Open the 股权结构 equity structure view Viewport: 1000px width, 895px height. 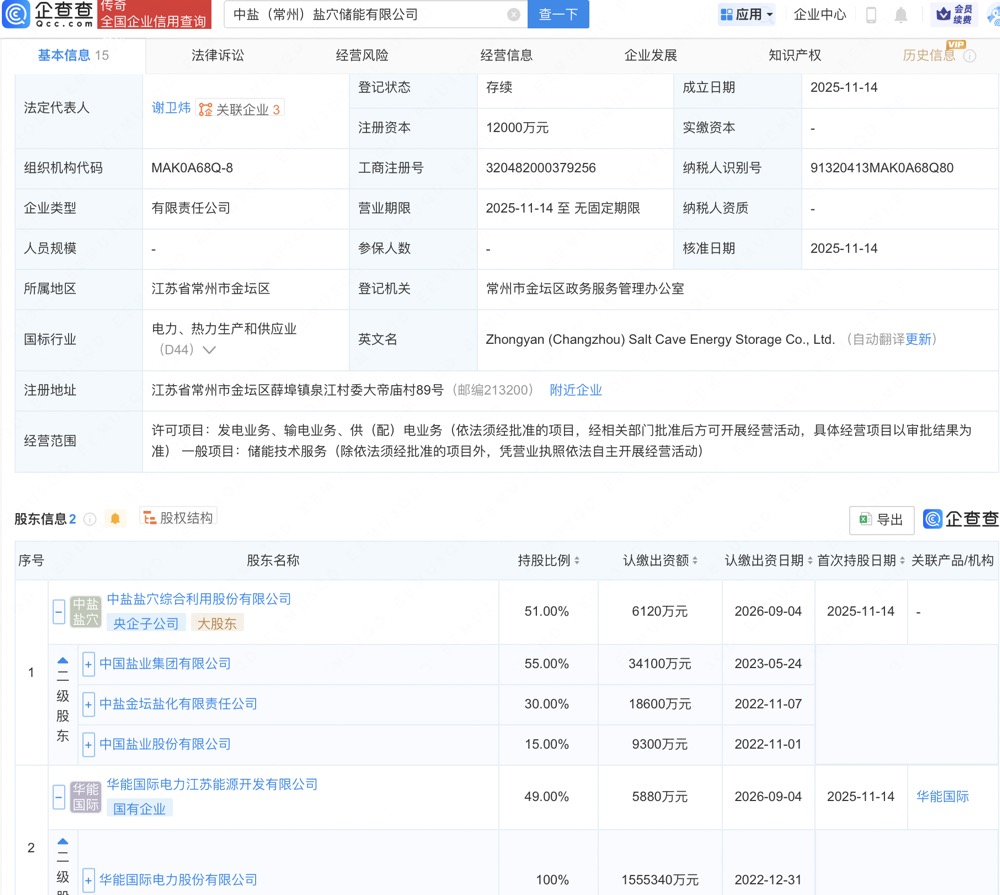point(178,518)
